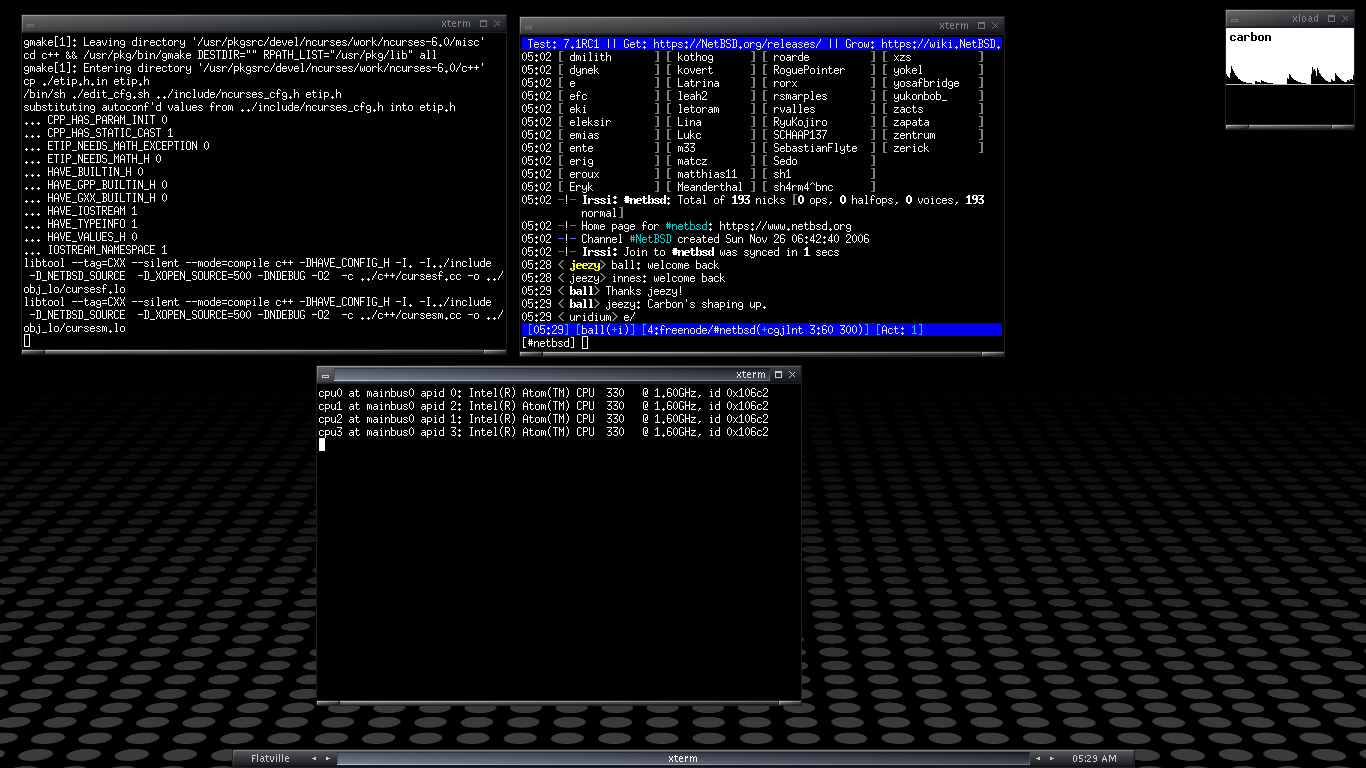Select nick xzs in names list
Image resolution: width=1366 pixels, height=768 pixels.
click(902, 57)
